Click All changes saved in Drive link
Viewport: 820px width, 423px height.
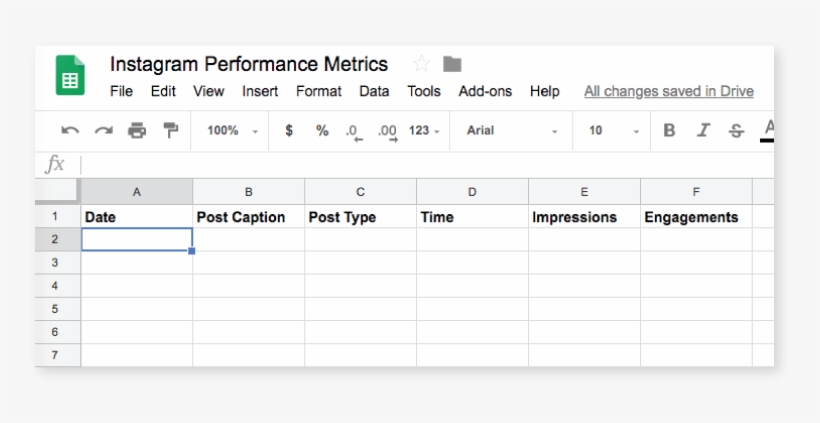click(x=669, y=91)
